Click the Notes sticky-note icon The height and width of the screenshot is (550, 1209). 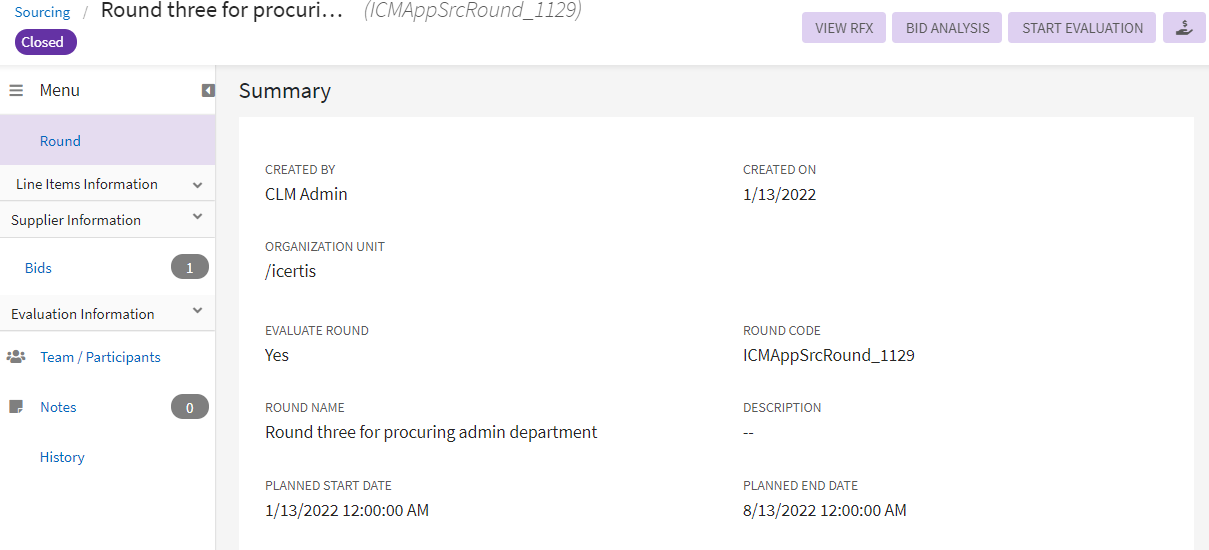coord(16,407)
